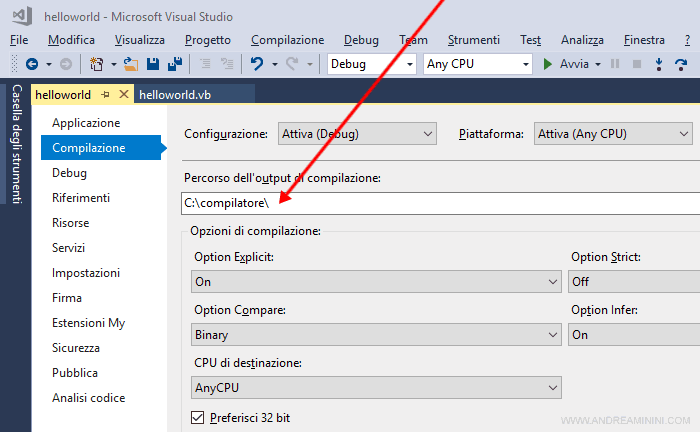
Task: Pin the helloworld tab
Action: point(105,95)
